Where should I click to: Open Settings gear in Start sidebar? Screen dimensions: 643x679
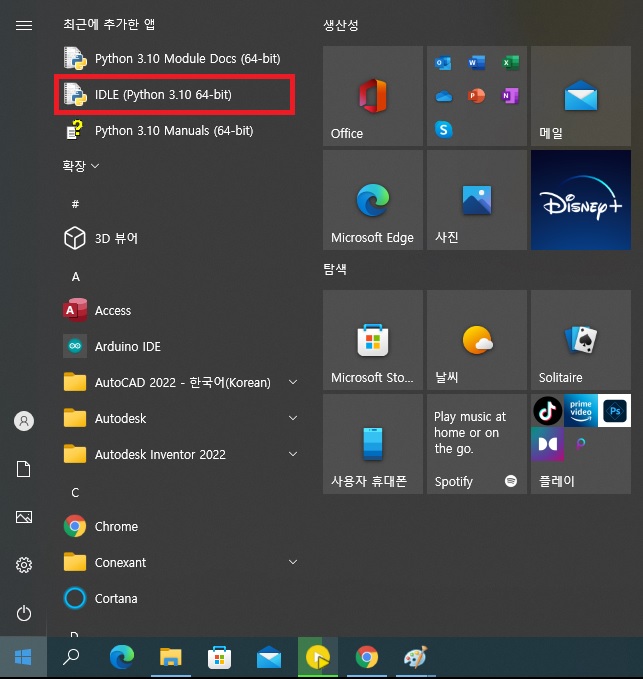24,565
